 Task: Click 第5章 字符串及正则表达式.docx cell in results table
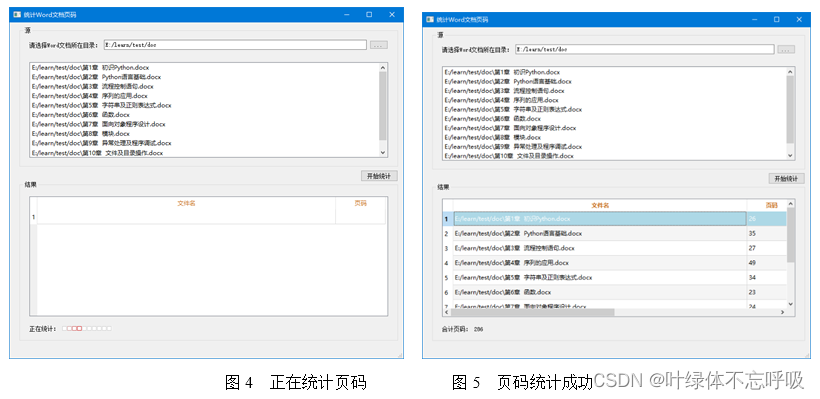[600, 277]
